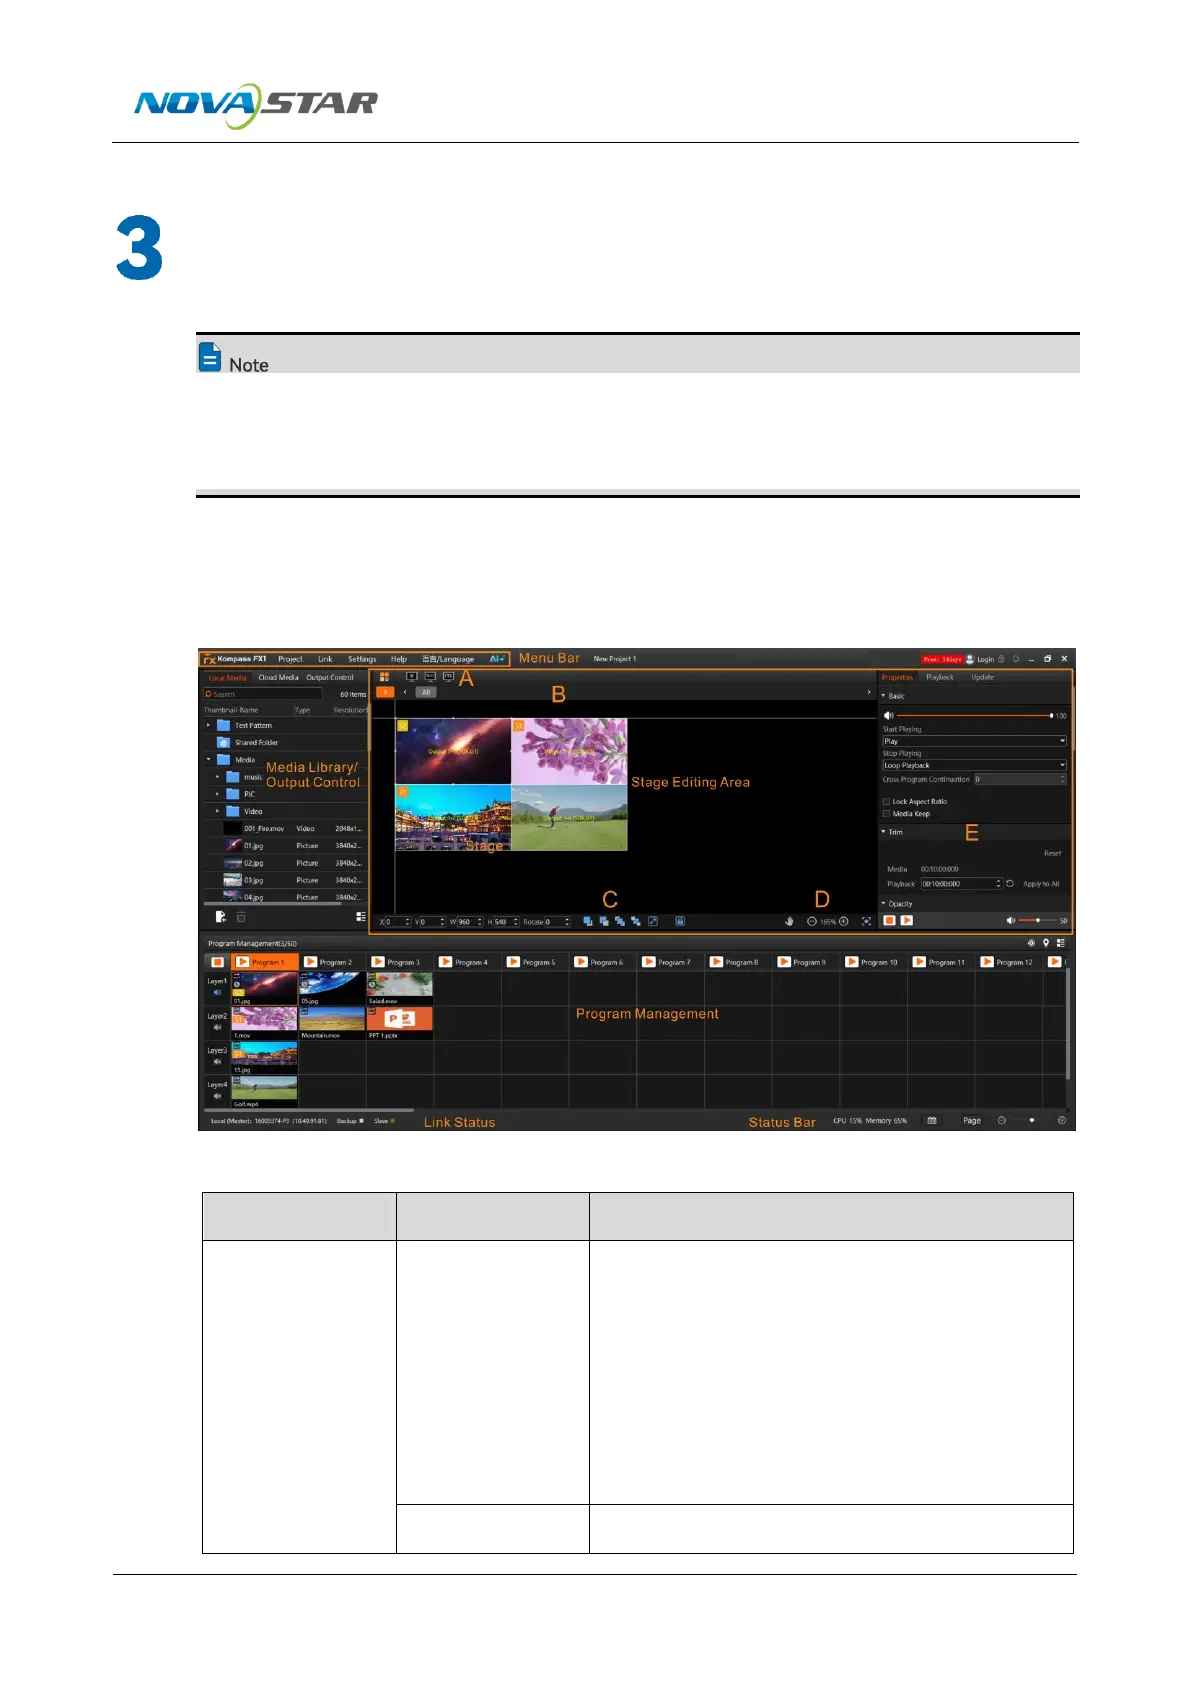The height and width of the screenshot is (1684, 1191).
Task: Tick the Media Keep checkbox
Action: coord(886,813)
